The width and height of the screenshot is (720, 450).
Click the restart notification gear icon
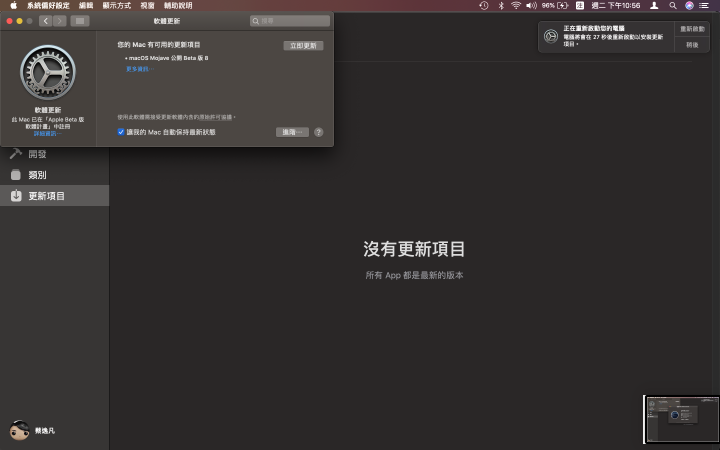(x=551, y=36)
